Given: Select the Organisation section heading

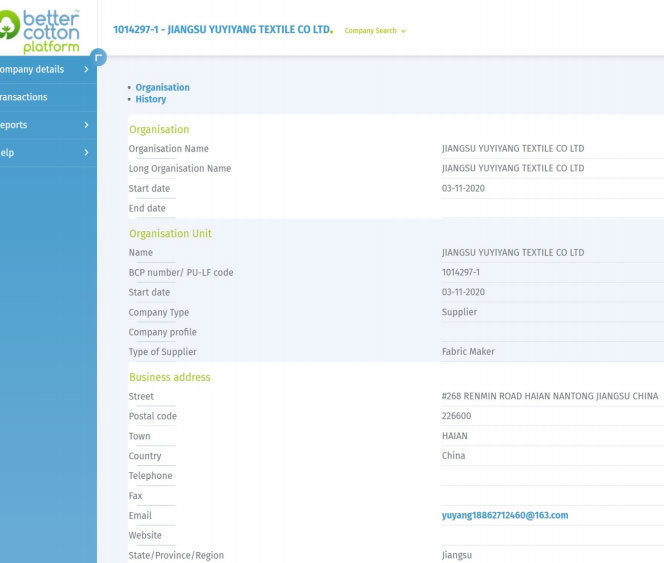Looking at the screenshot, I should (x=159, y=129).
